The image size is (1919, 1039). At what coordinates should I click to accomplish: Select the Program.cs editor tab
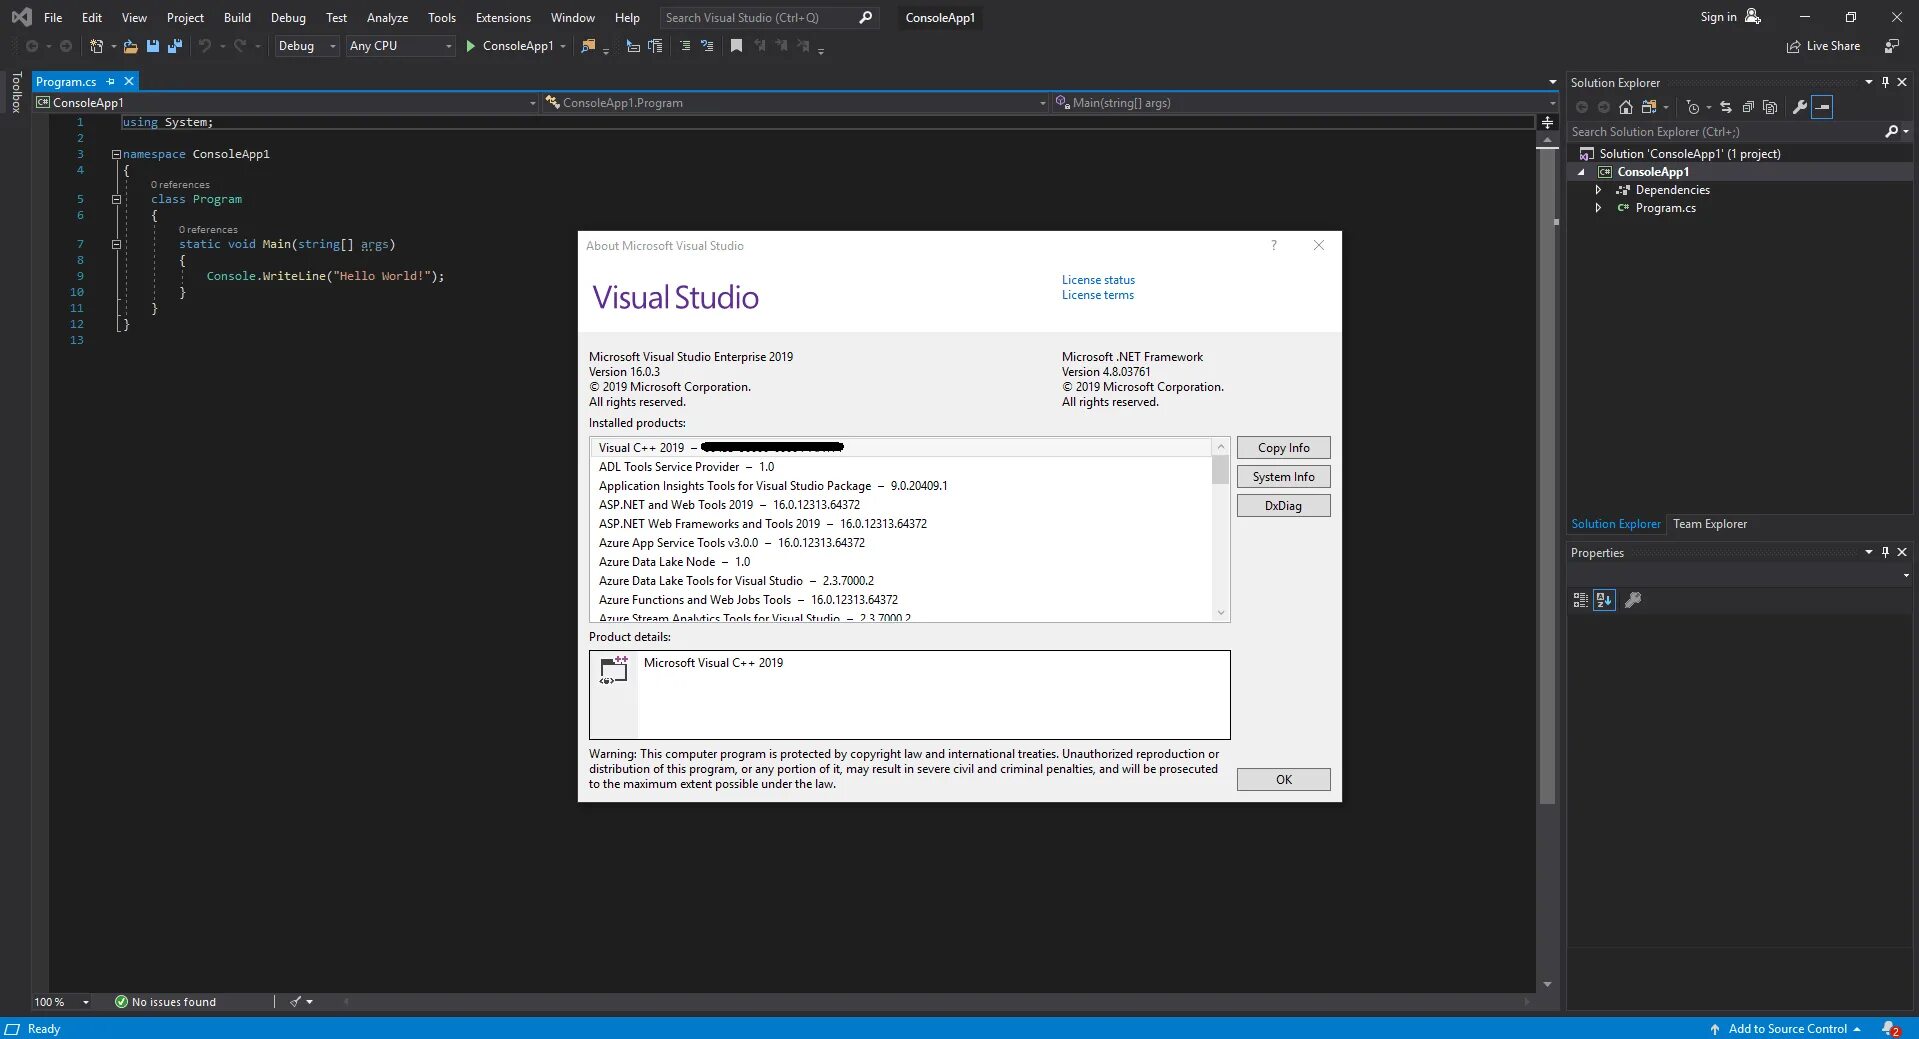click(x=66, y=81)
